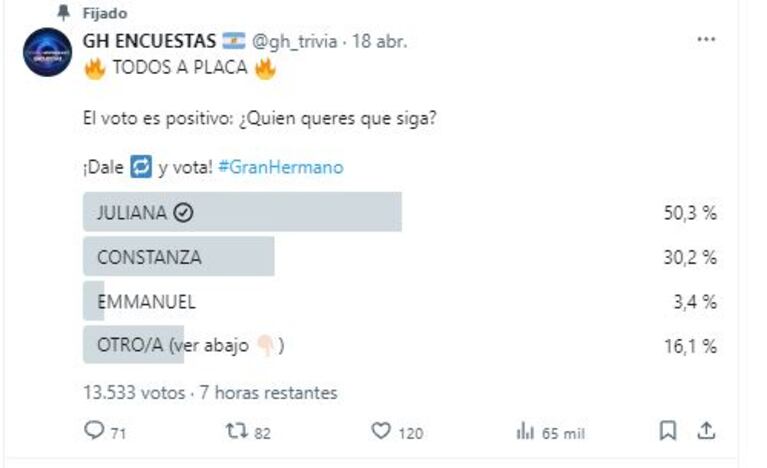Share the post via the upload icon
Screen dimensions: 767x468
pos(706,431)
